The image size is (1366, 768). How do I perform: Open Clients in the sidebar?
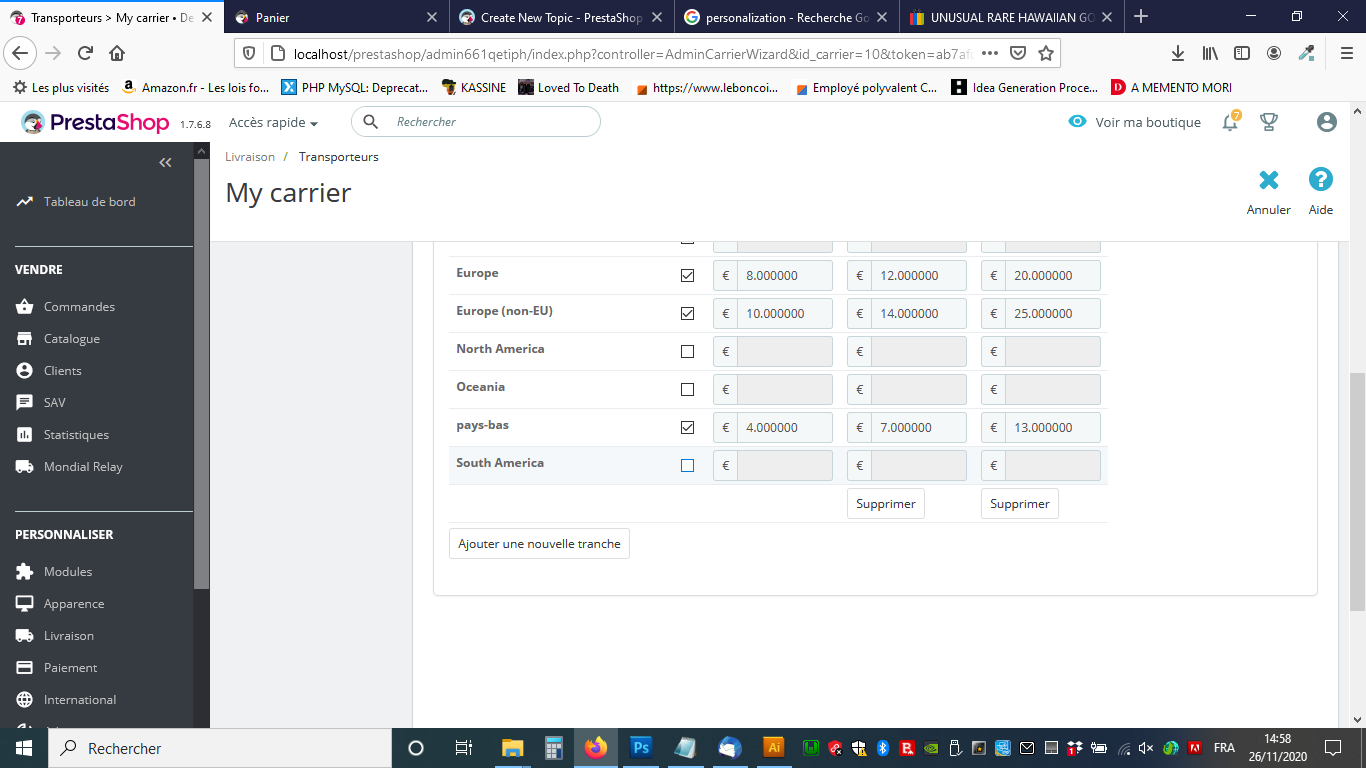click(63, 371)
